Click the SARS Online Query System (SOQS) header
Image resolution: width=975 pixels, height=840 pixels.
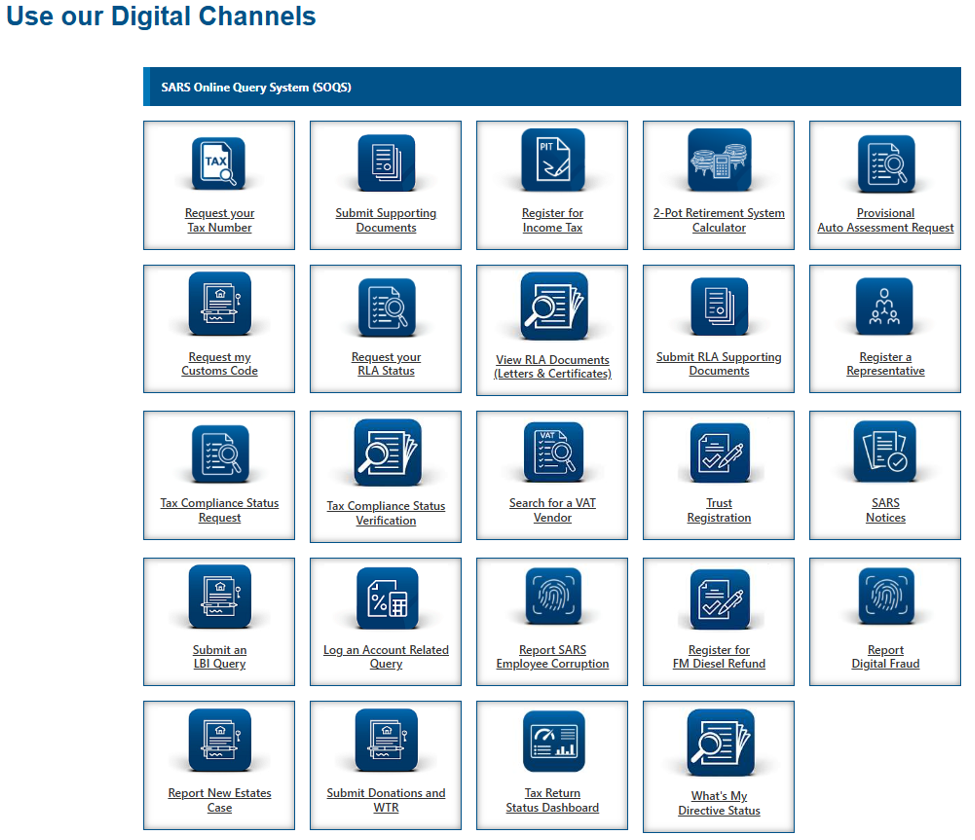tap(552, 86)
